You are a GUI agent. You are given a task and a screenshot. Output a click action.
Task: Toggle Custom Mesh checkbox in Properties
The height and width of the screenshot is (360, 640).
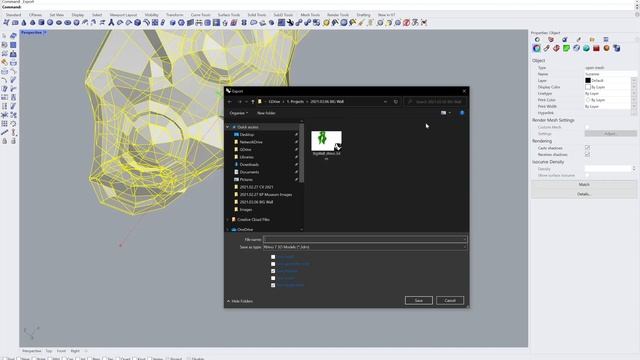(x=587, y=127)
